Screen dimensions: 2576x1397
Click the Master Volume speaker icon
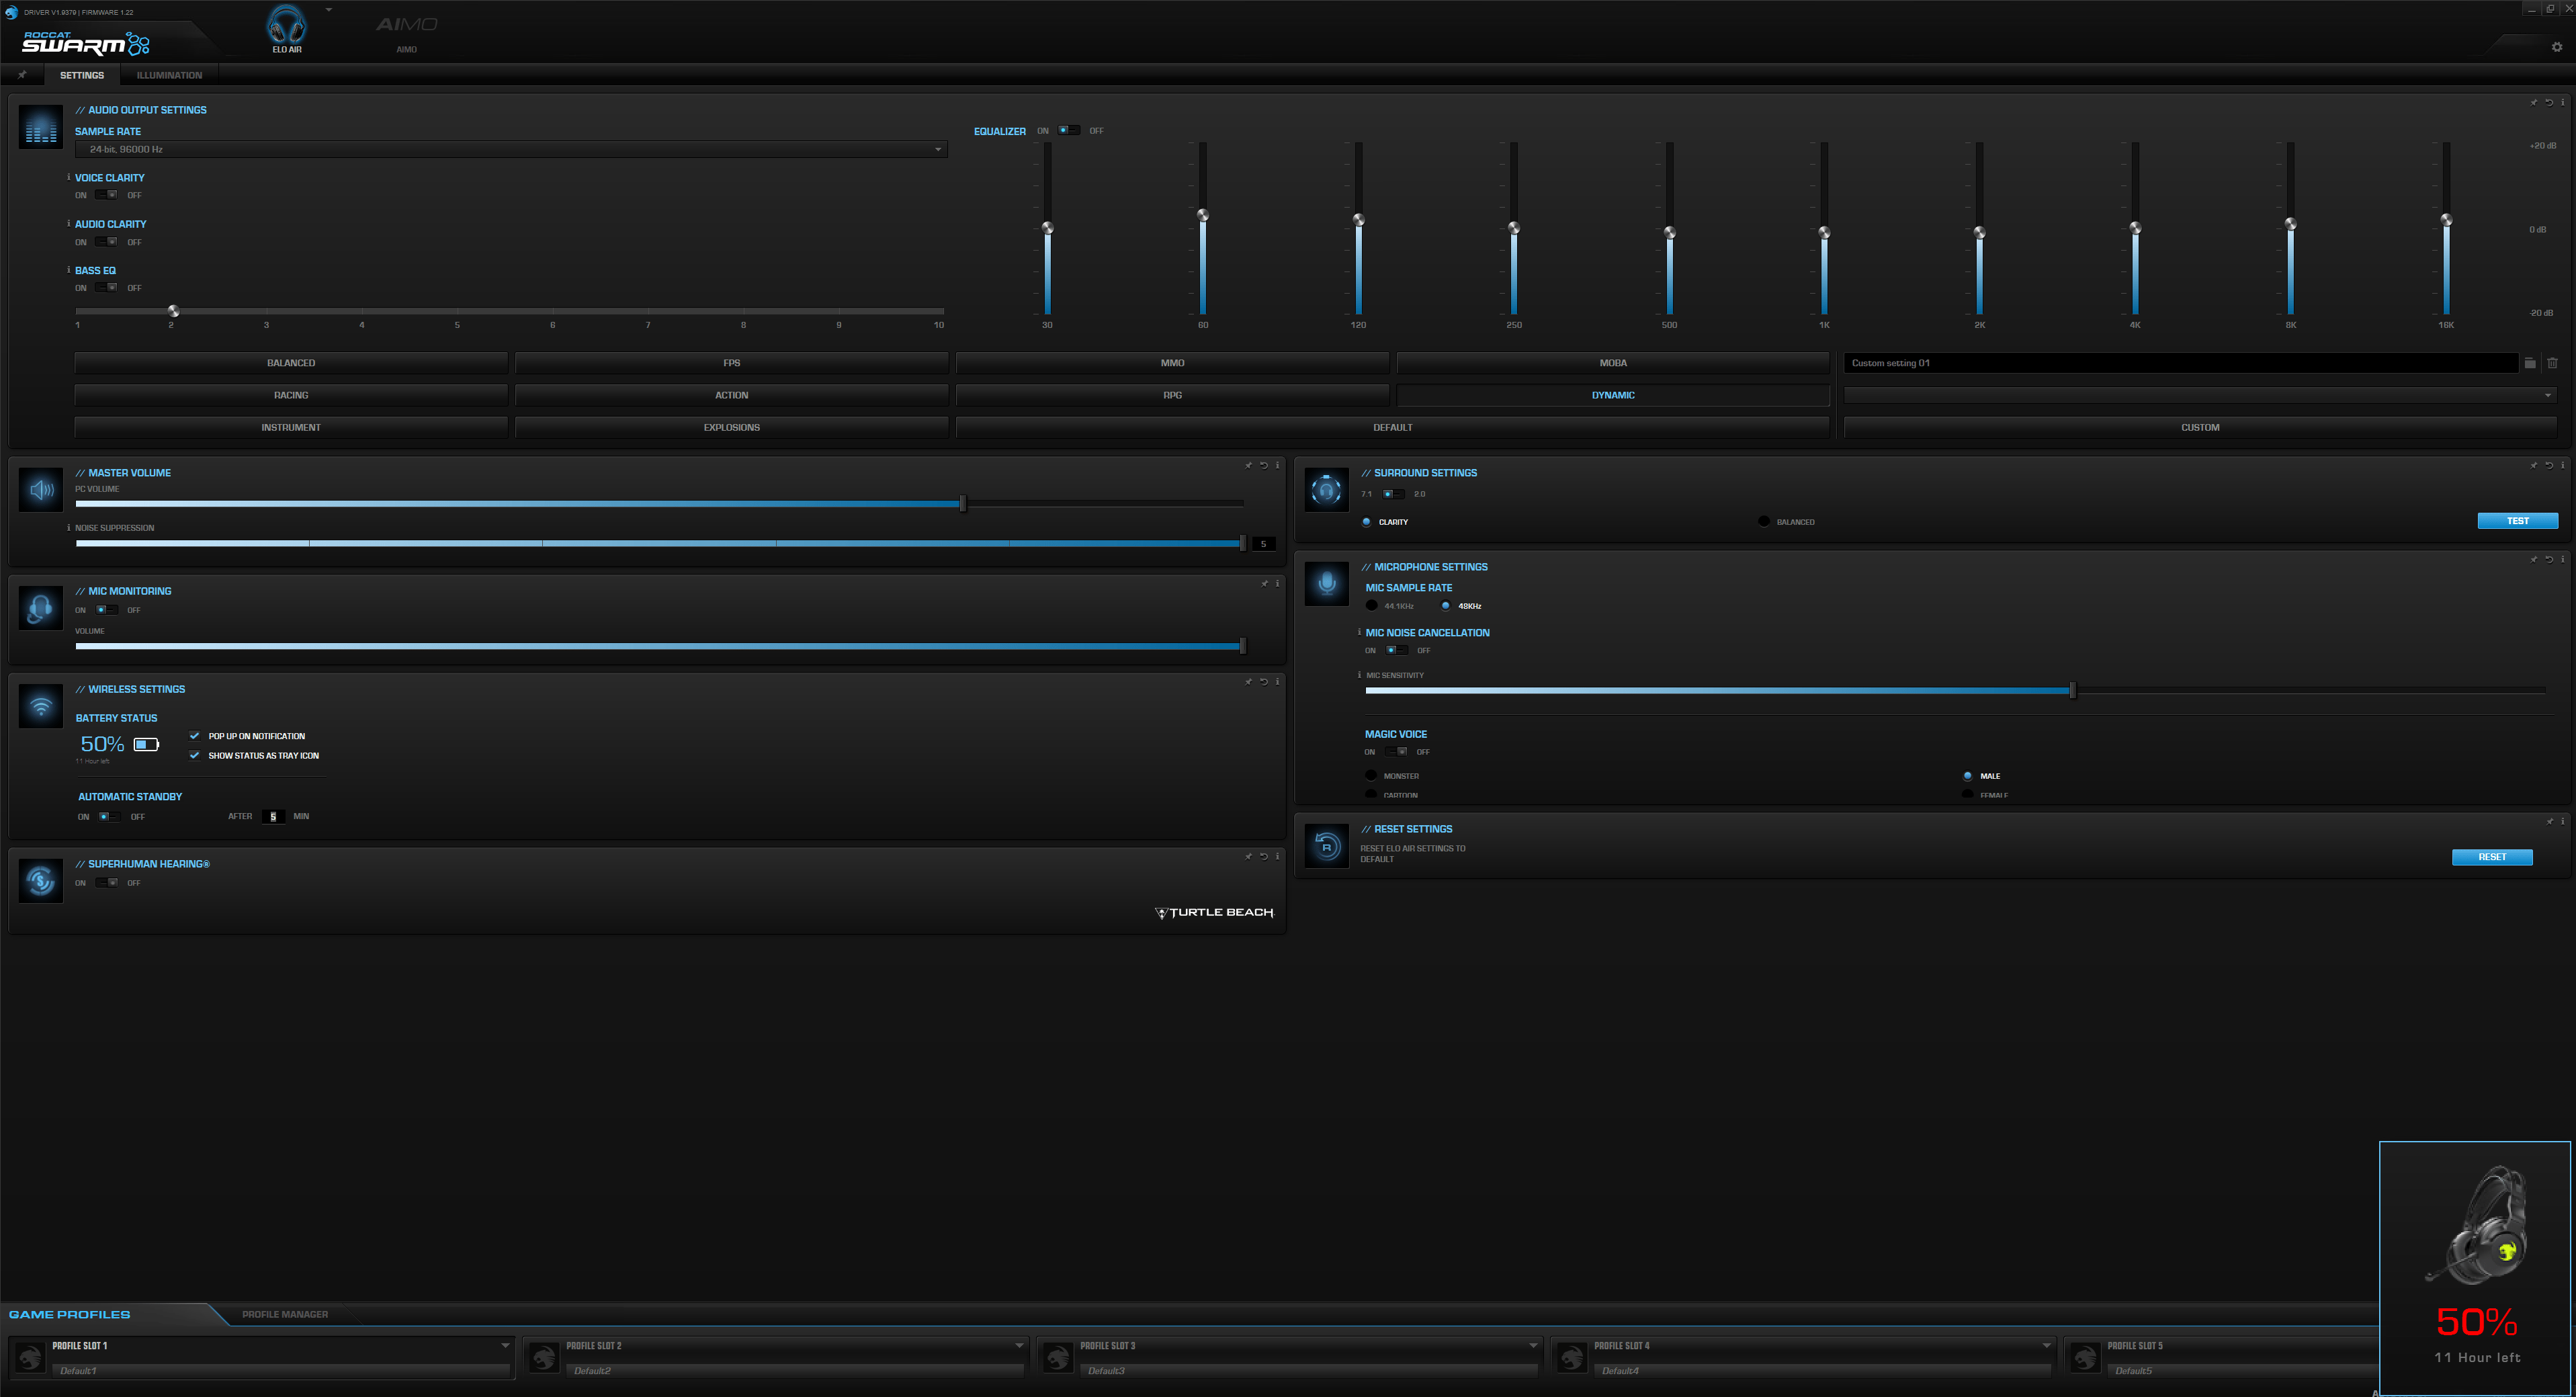[41, 490]
